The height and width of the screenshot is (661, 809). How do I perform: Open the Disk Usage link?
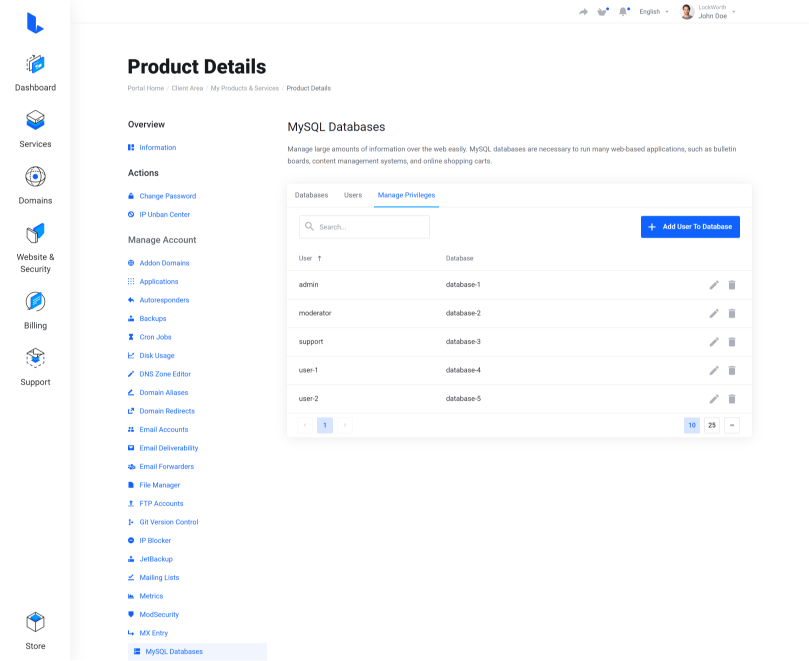click(157, 356)
